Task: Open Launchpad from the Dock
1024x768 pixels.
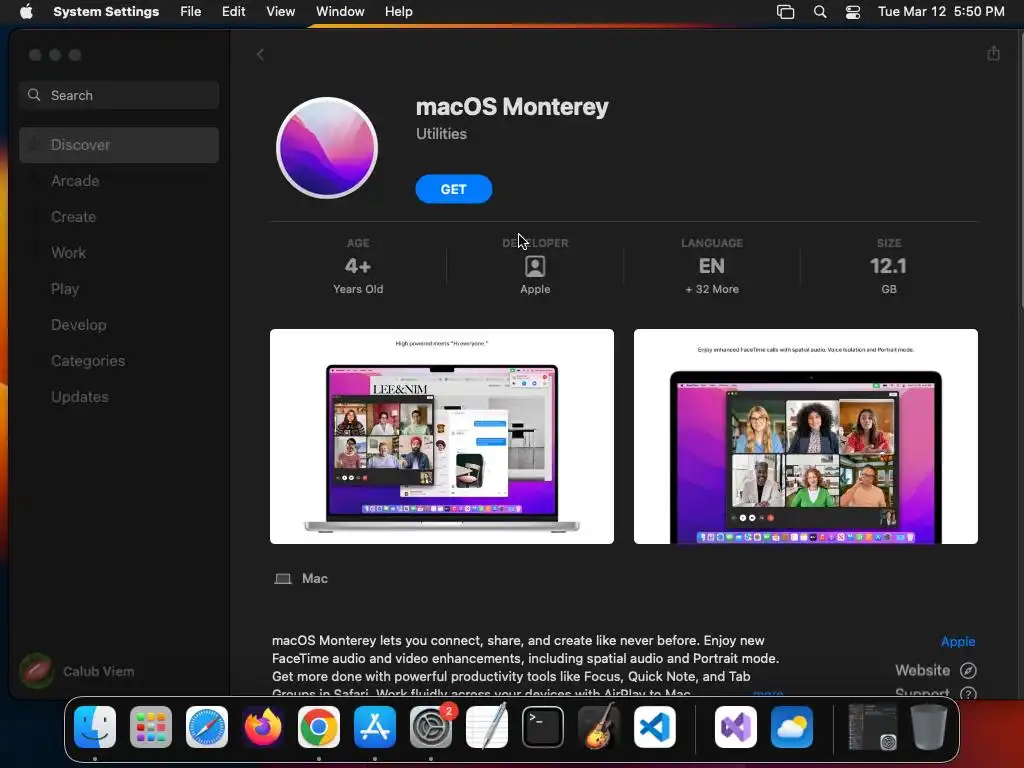Action: coord(151,727)
